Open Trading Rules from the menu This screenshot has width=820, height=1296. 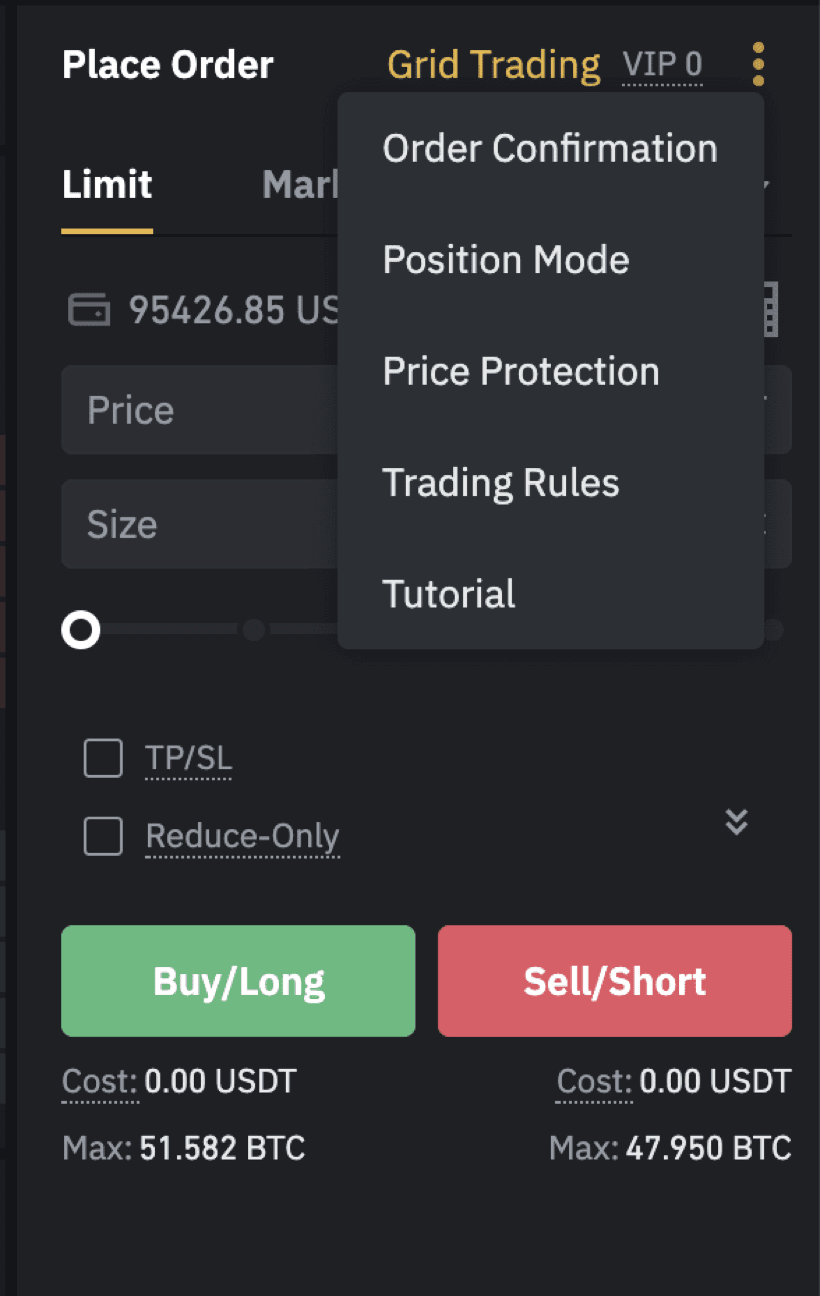(550, 482)
